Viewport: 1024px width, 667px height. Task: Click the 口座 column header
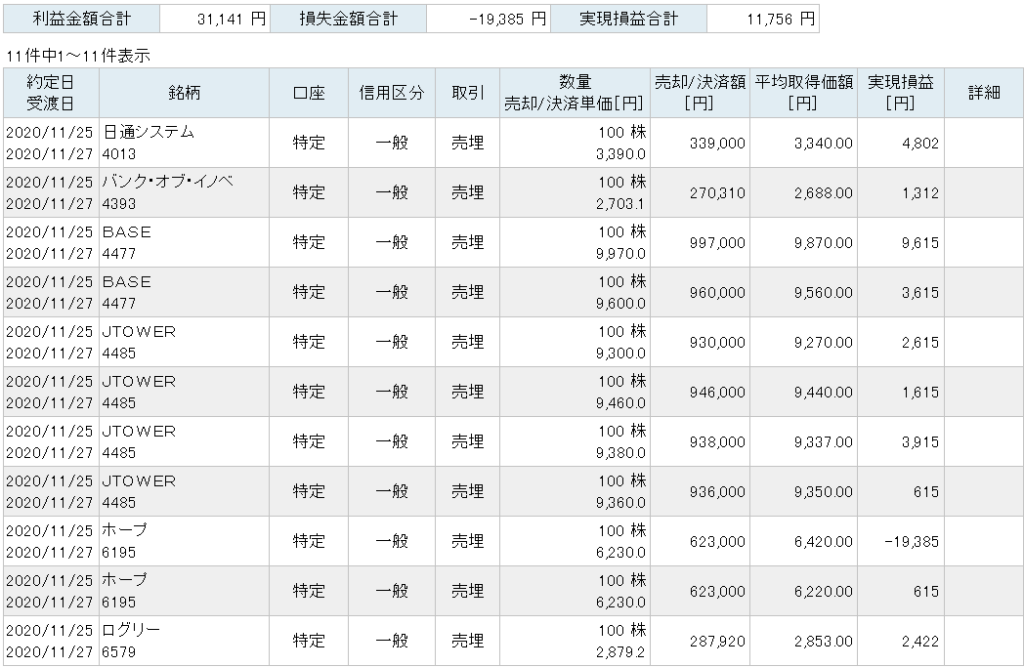[309, 93]
